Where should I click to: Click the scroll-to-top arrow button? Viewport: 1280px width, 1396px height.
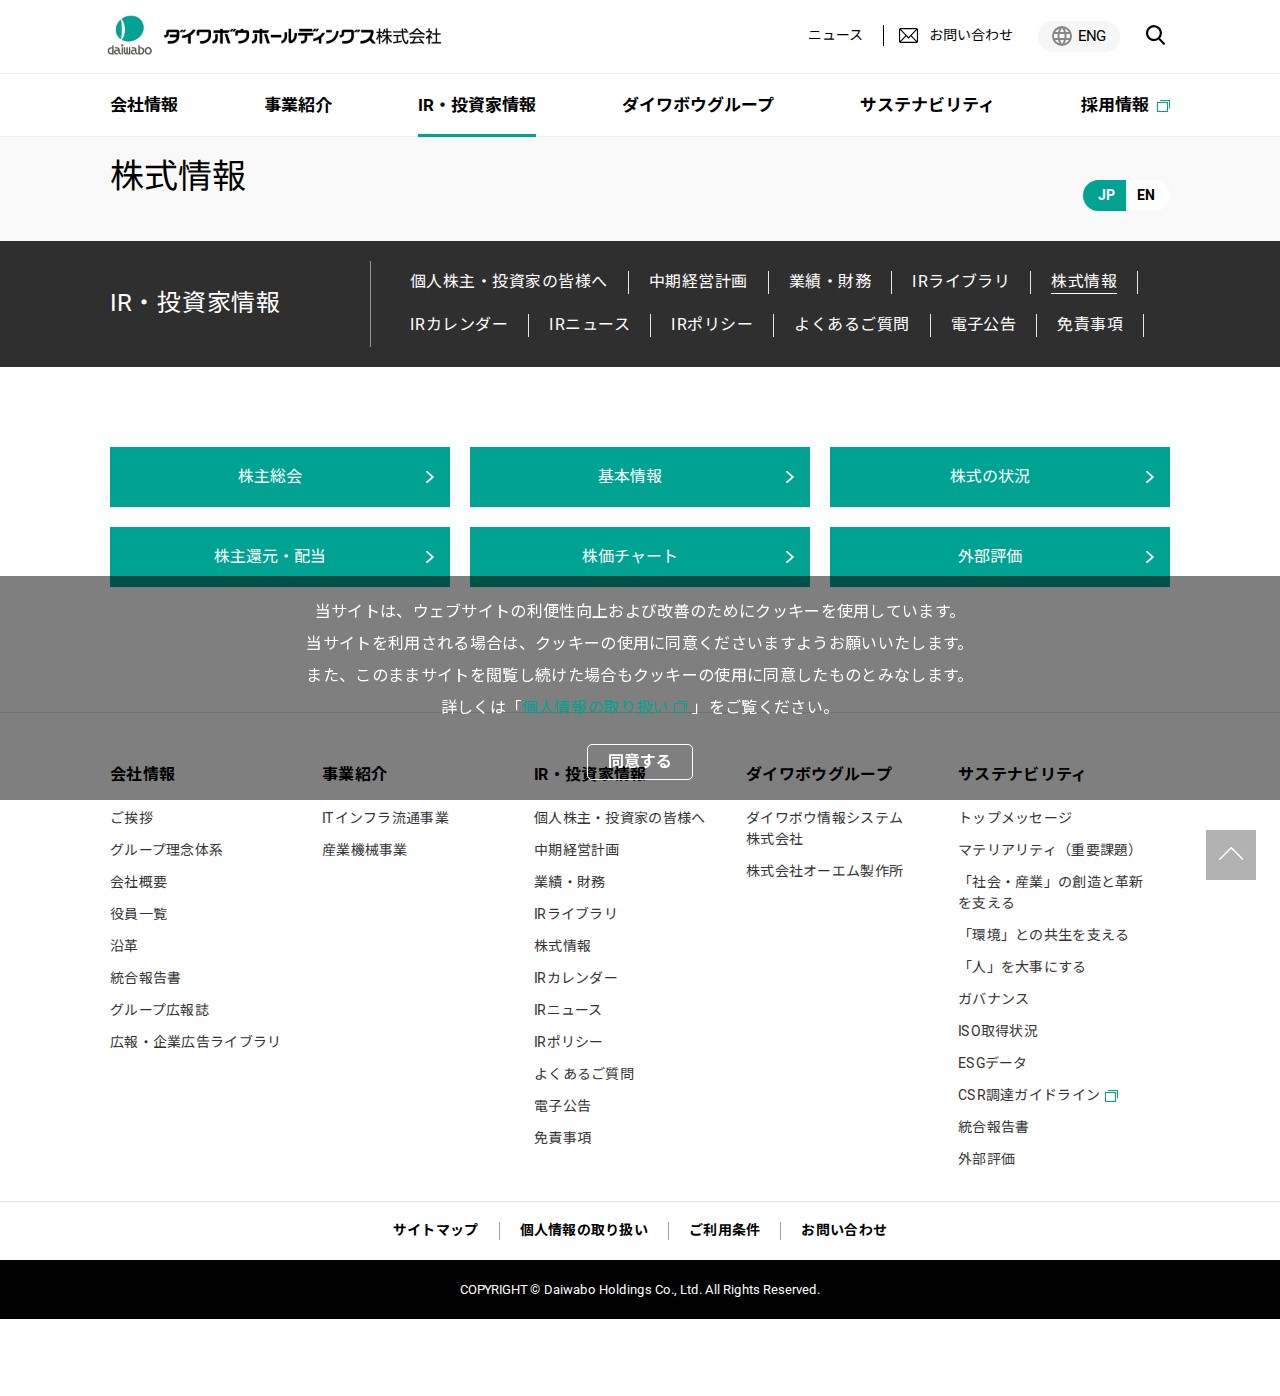tap(1231, 855)
